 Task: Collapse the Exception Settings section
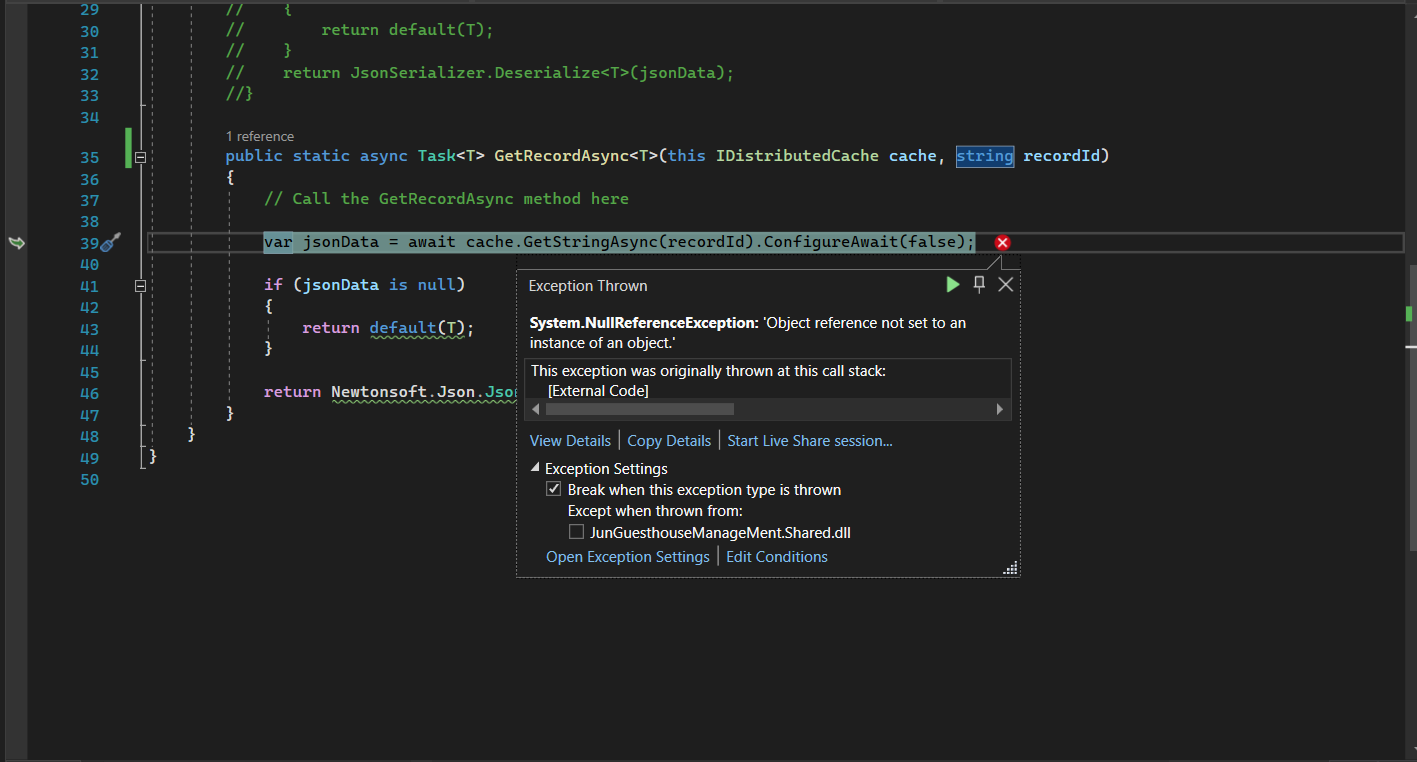click(535, 468)
